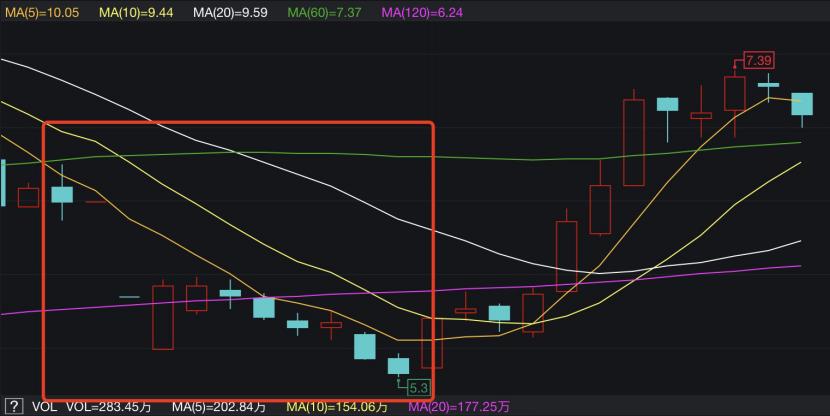Click the 5.3 low price marker

419,388
